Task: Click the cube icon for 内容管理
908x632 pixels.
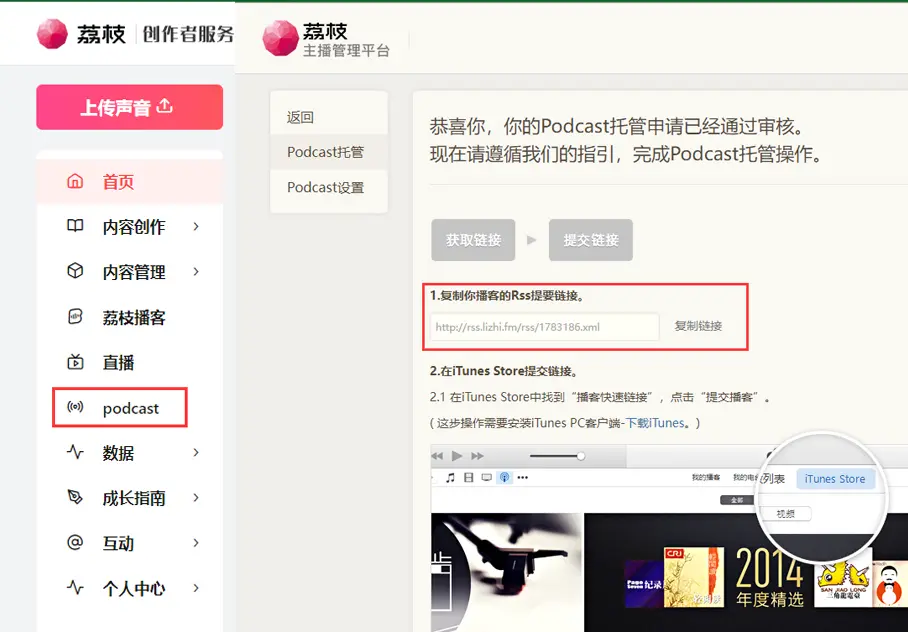Action: 75,272
